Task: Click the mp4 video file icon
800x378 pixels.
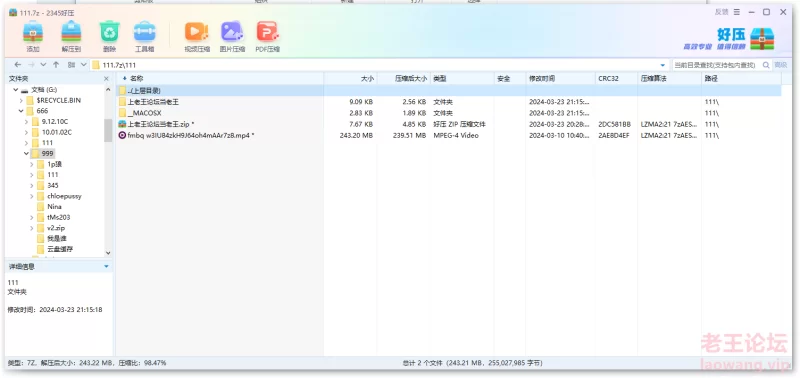Action: tap(122, 135)
